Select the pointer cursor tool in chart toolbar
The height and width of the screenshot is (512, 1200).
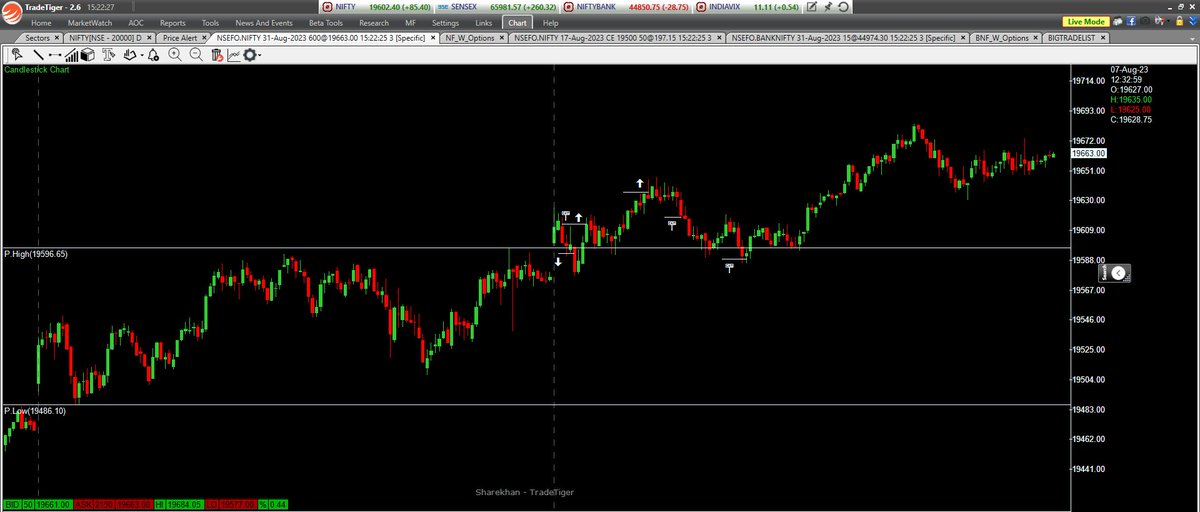pos(17,55)
